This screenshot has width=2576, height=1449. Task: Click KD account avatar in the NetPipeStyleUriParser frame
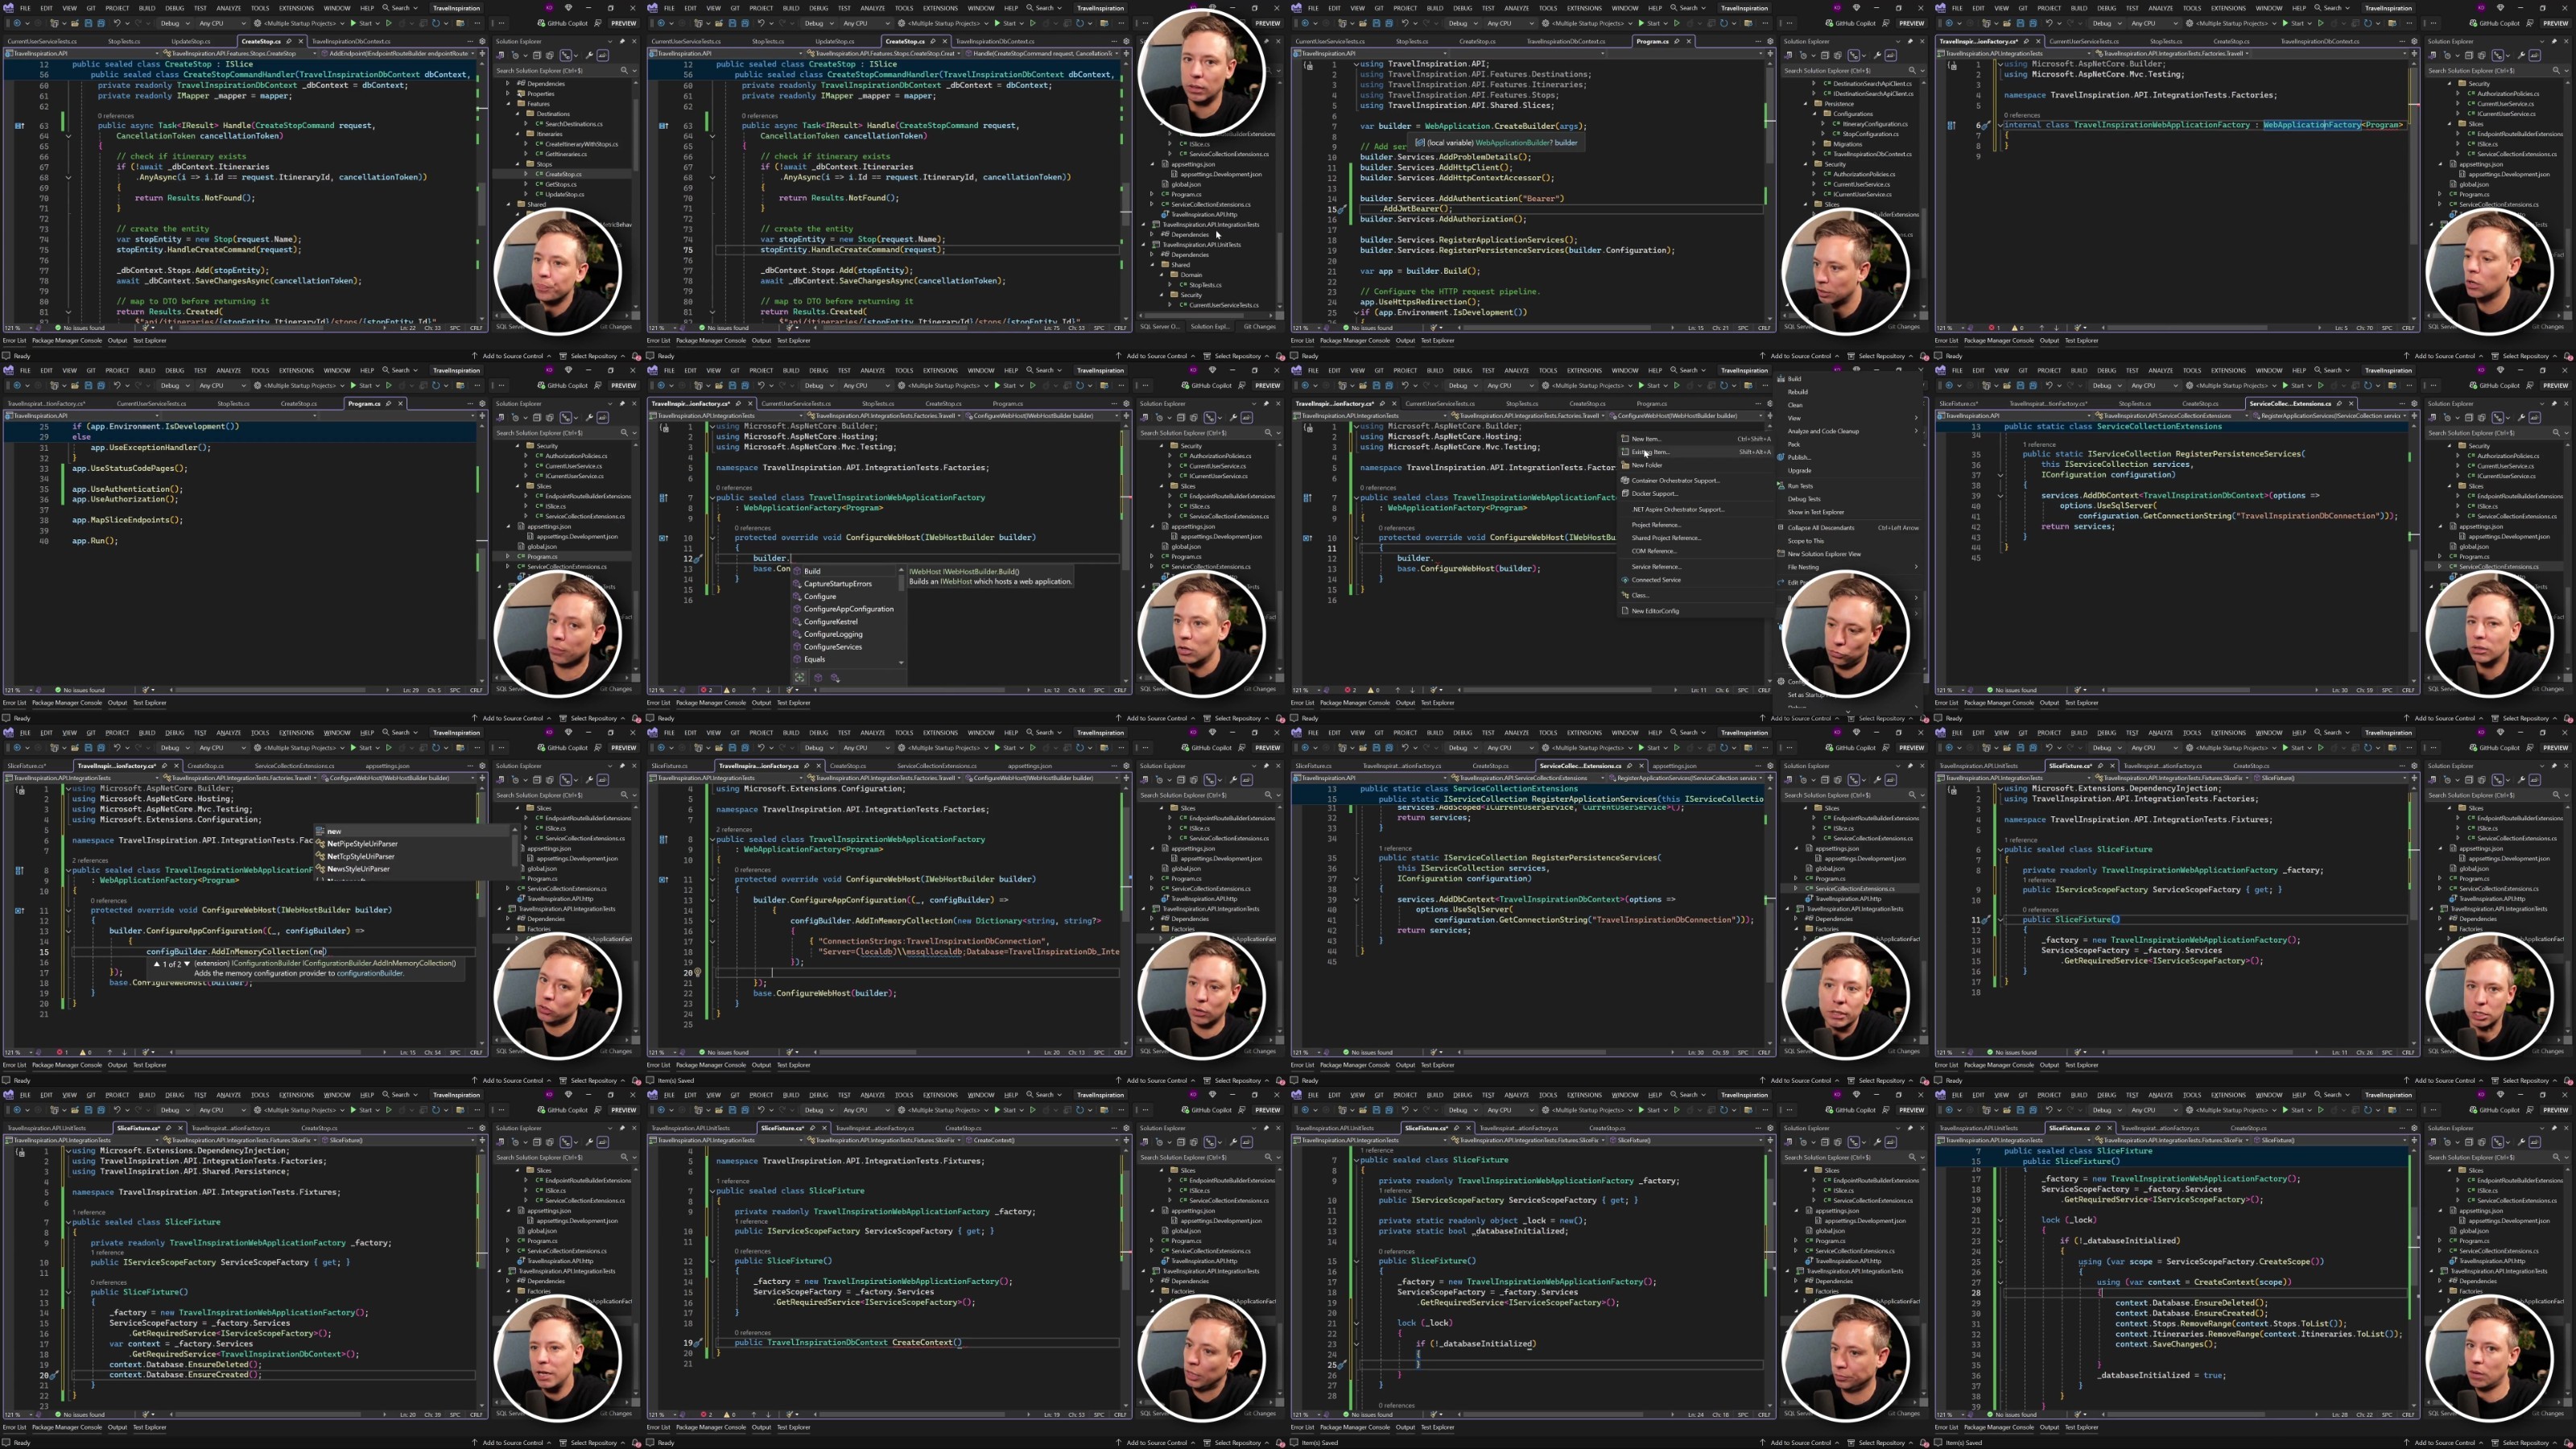(x=550, y=733)
